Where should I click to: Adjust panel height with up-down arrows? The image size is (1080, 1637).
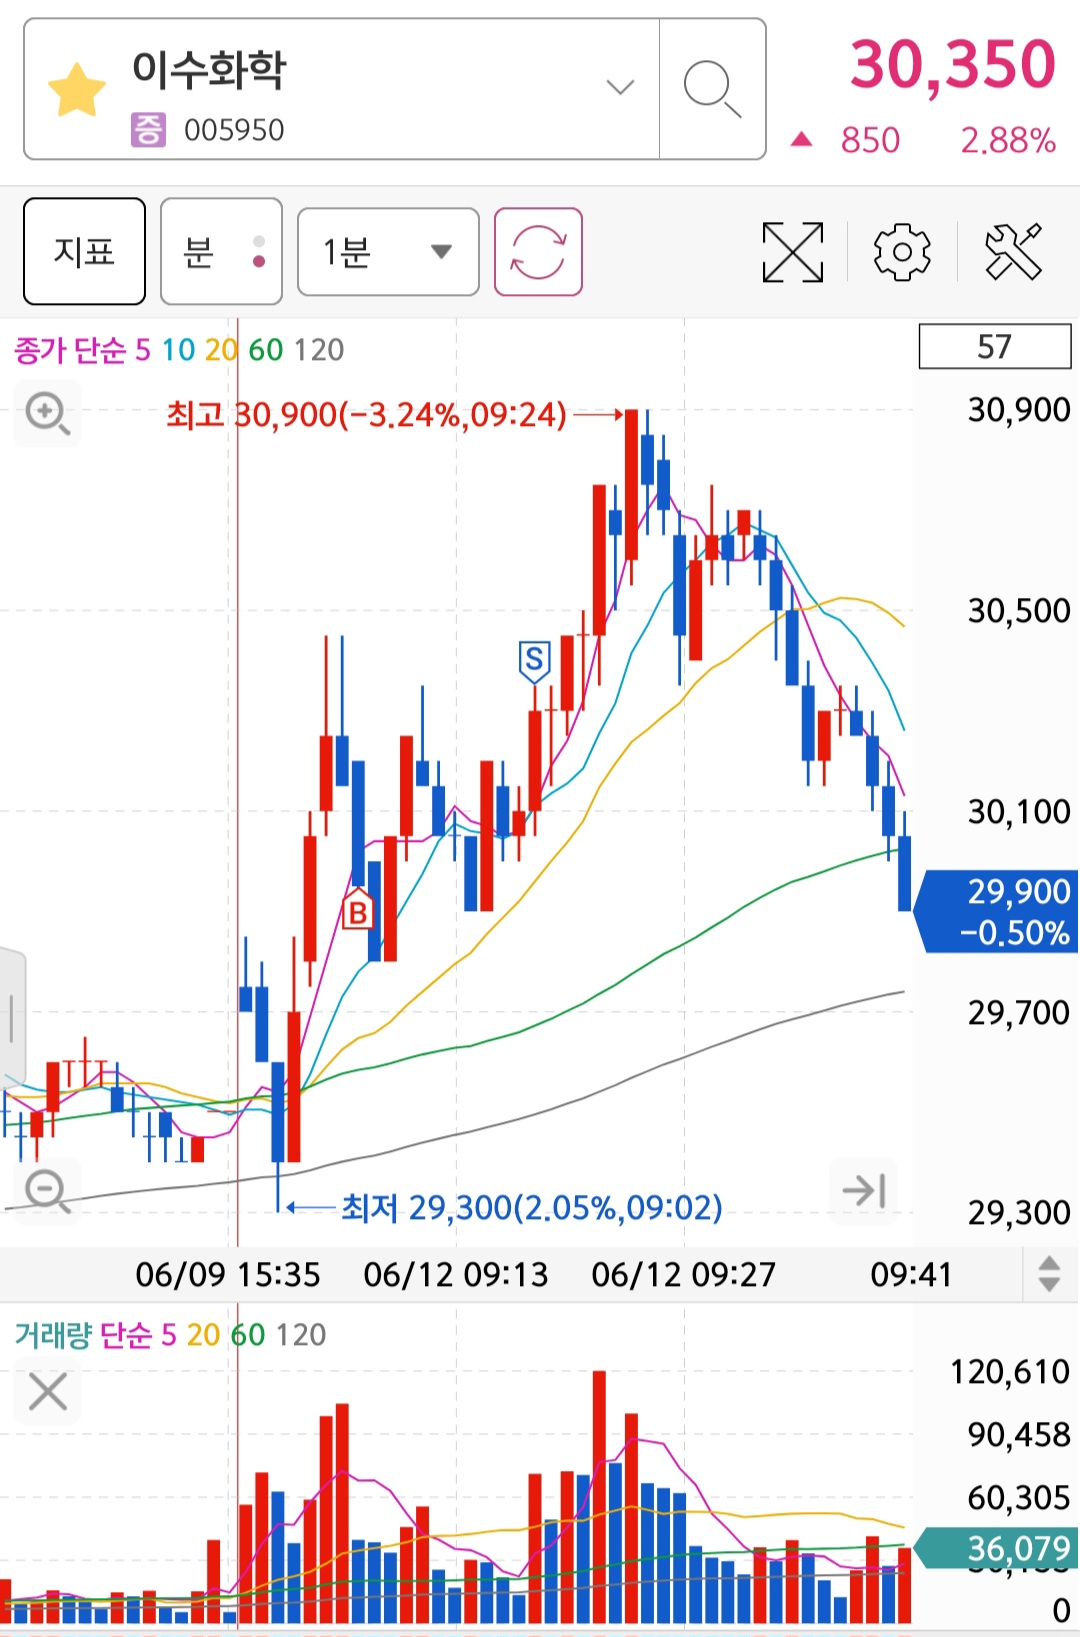tap(1049, 1274)
